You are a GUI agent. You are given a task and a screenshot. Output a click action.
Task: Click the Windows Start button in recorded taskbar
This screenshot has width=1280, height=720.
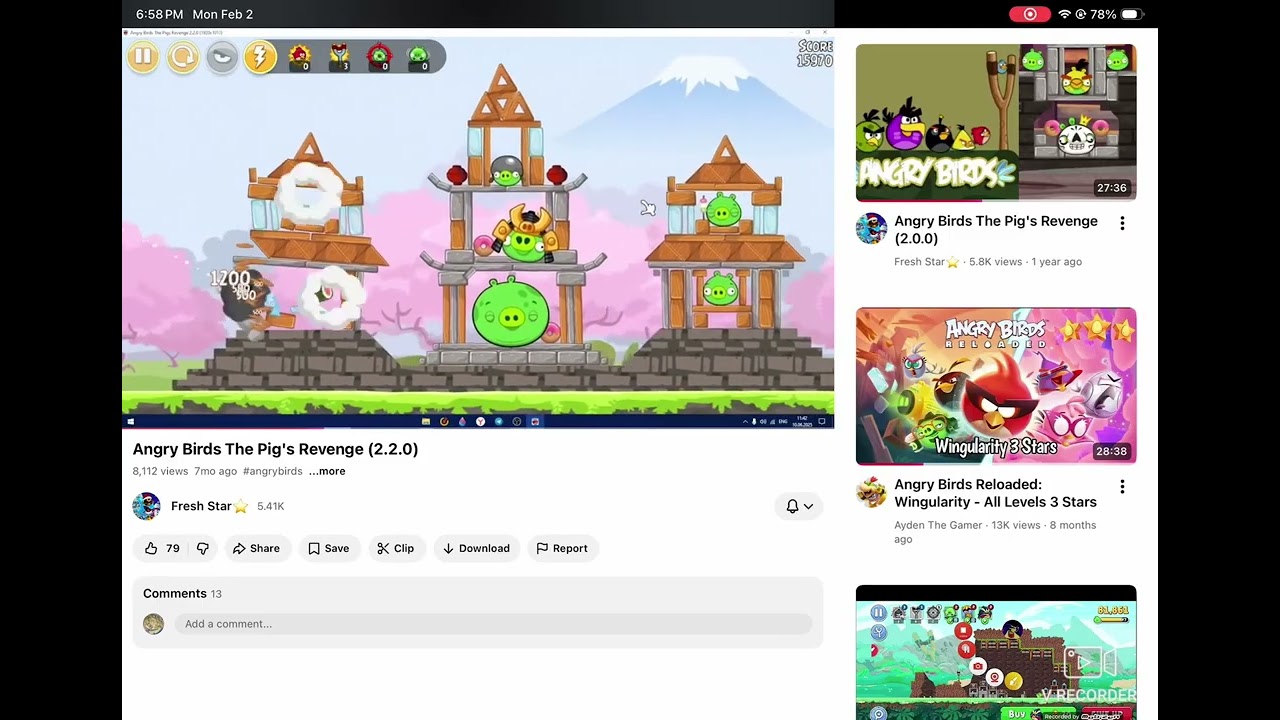pyautogui.click(x=130, y=422)
